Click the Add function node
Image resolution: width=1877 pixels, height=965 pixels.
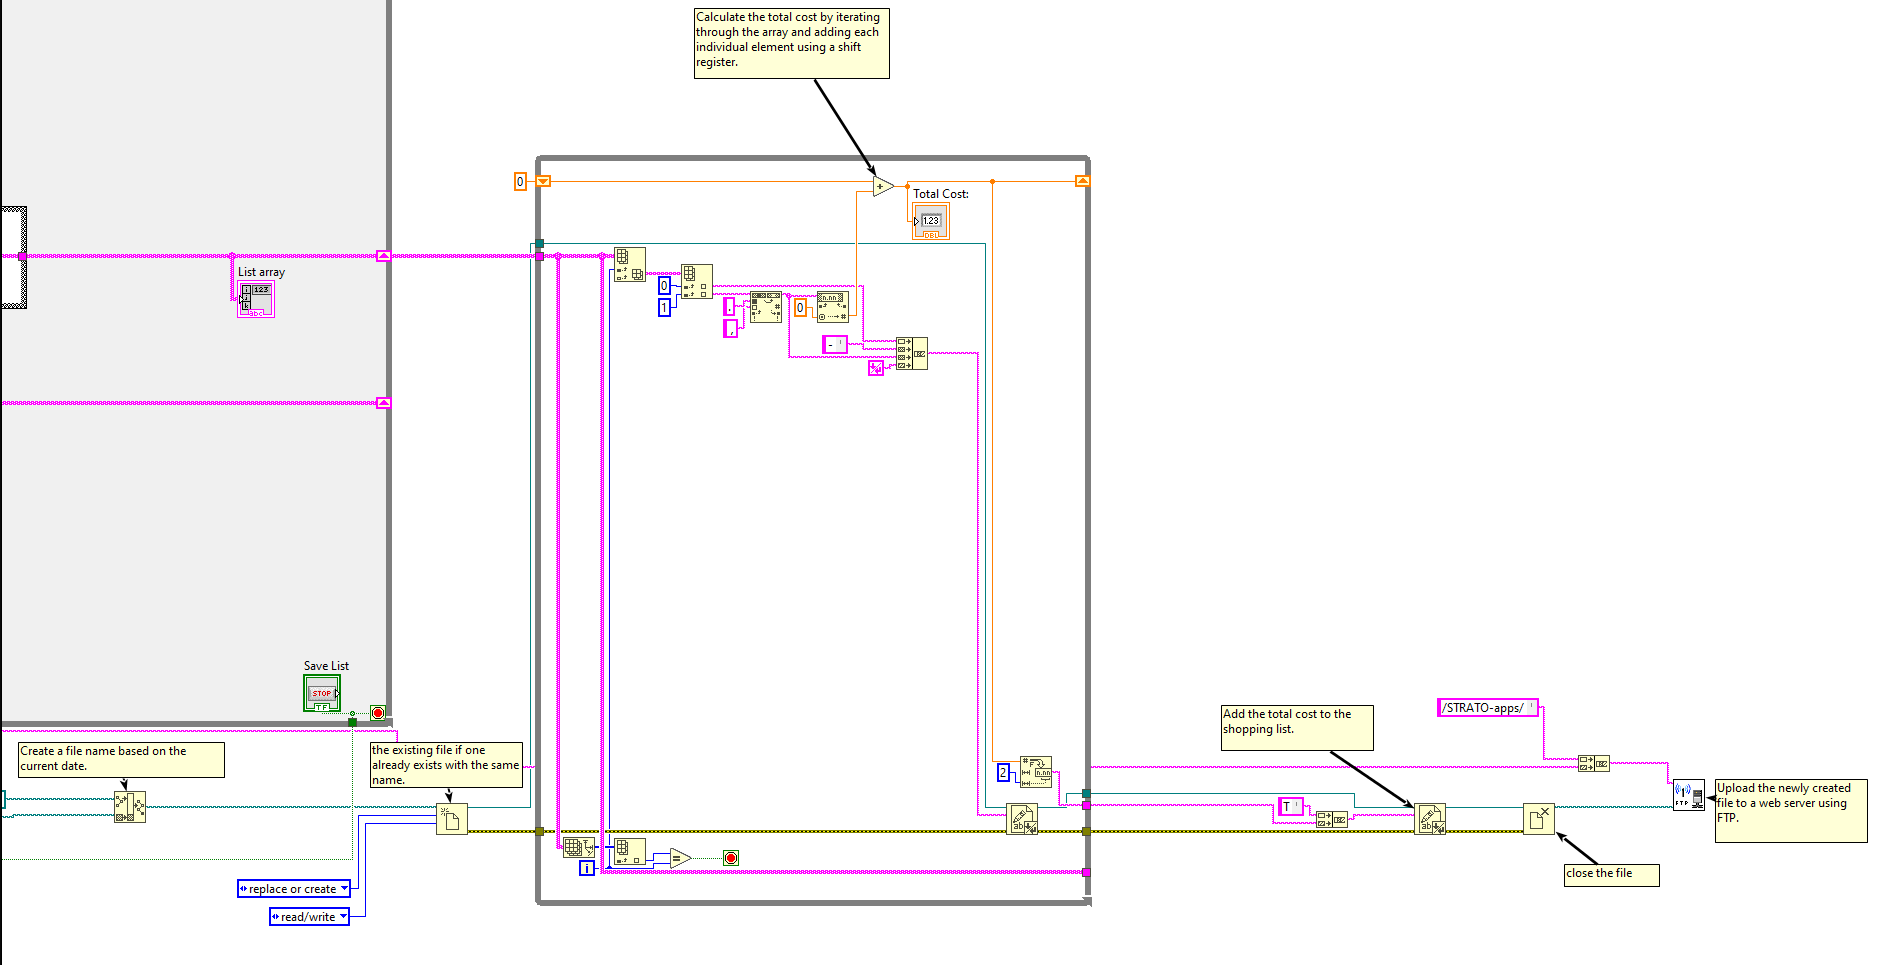[882, 187]
